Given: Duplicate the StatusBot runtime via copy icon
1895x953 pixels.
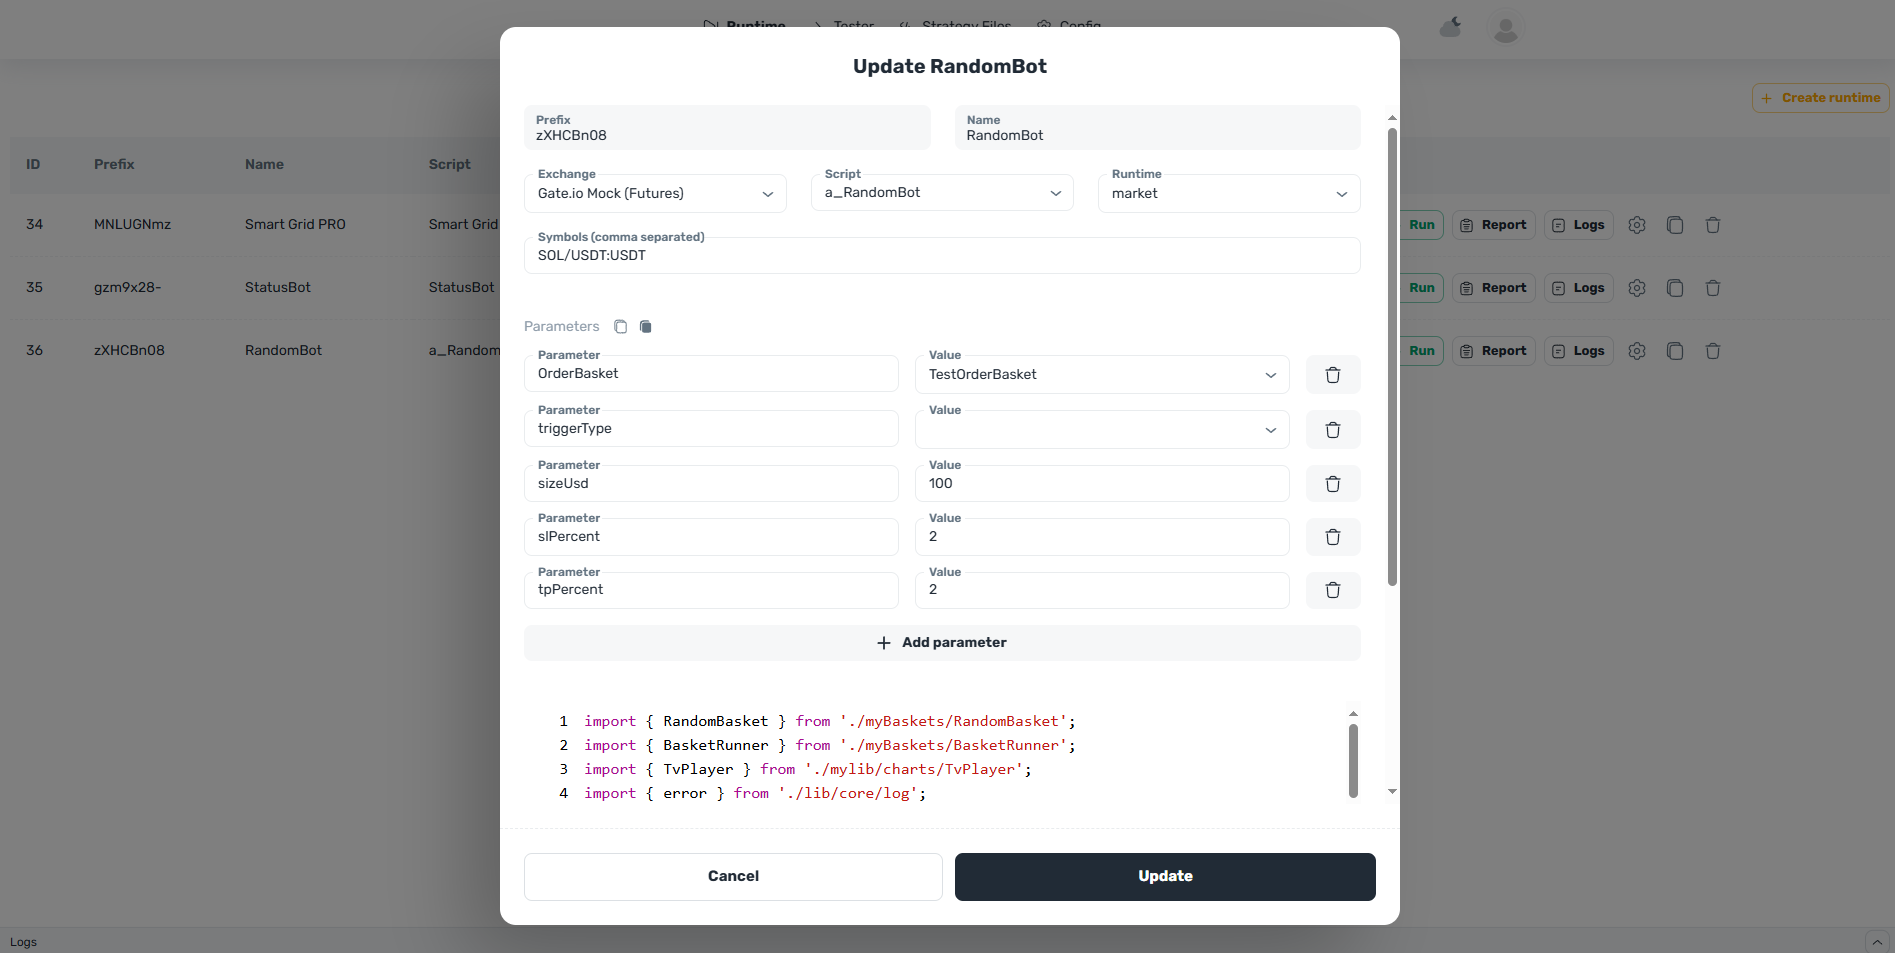Looking at the screenshot, I should pos(1674,288).
